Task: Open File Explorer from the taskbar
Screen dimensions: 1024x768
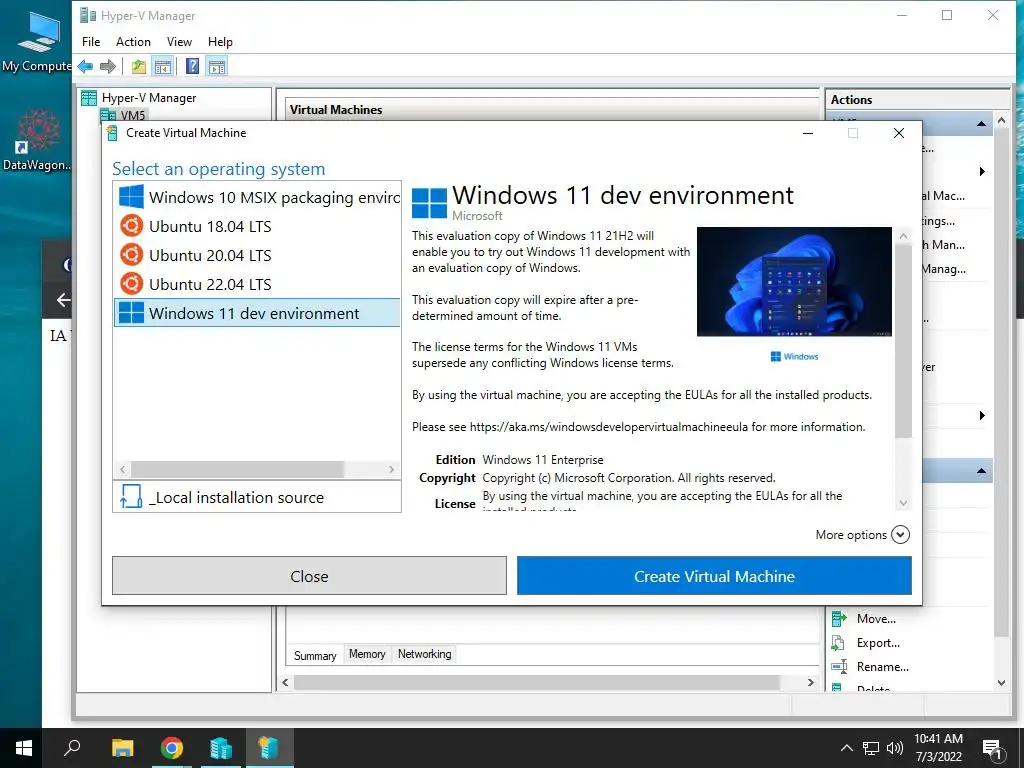Action: pos(122,748)
